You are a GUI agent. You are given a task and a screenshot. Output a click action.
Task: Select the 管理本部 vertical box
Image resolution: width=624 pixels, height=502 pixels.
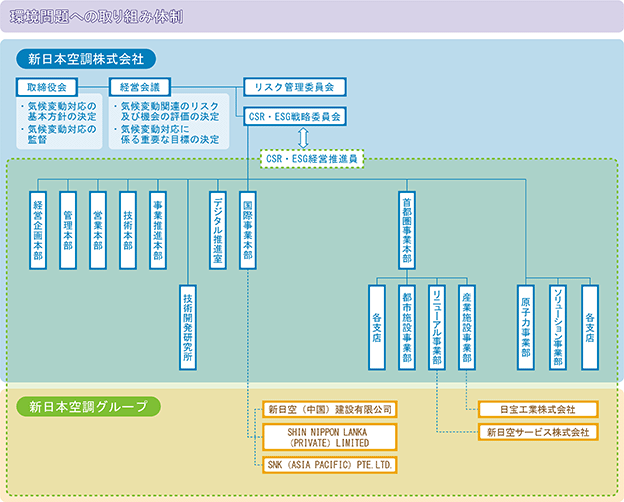coord(68,230)
